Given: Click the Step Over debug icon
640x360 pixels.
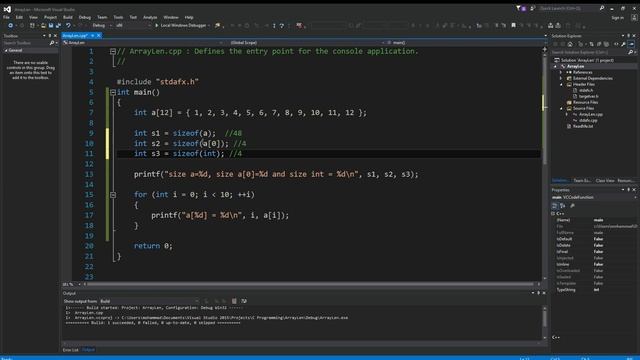Looking at the screenshot, I should tap(282, 25).
